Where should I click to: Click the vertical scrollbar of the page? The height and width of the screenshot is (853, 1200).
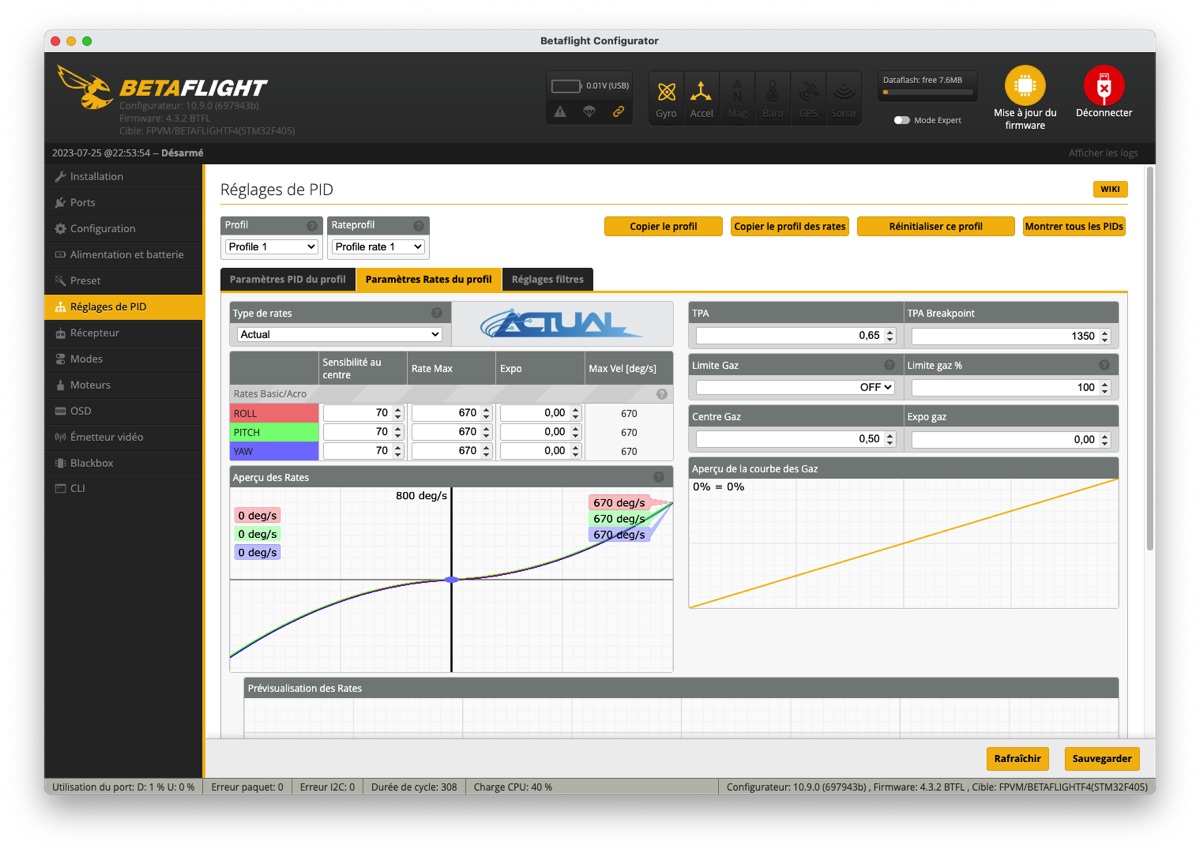(1149, 360)
